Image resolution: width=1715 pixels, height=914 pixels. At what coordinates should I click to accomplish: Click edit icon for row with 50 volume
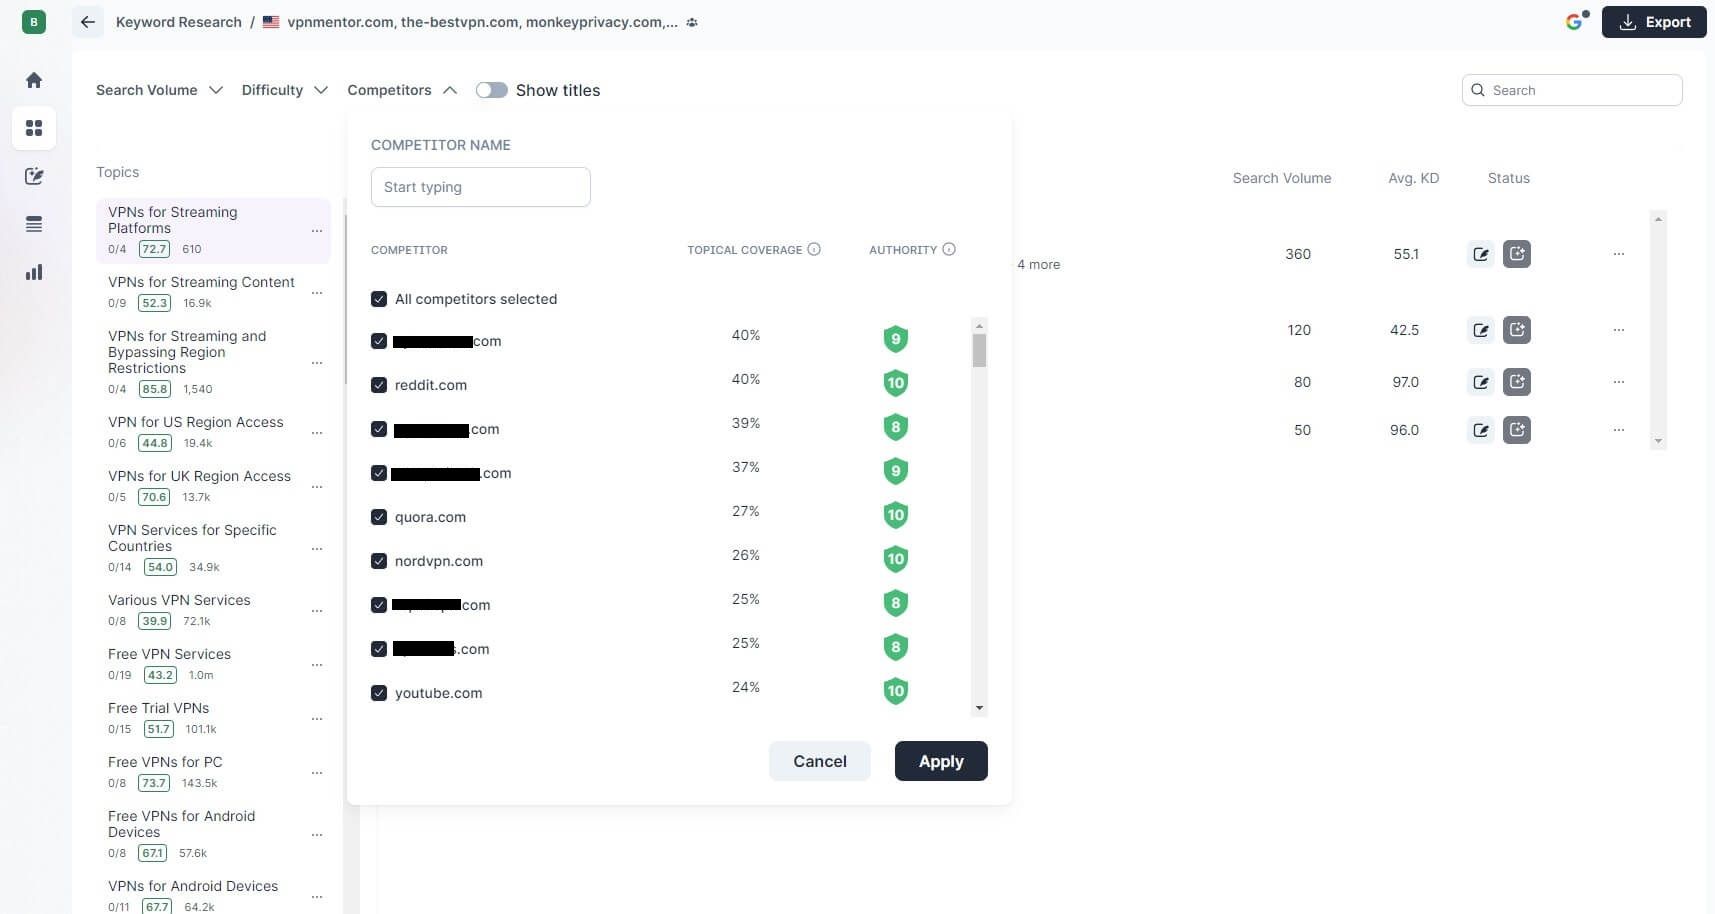(1481, 430)
